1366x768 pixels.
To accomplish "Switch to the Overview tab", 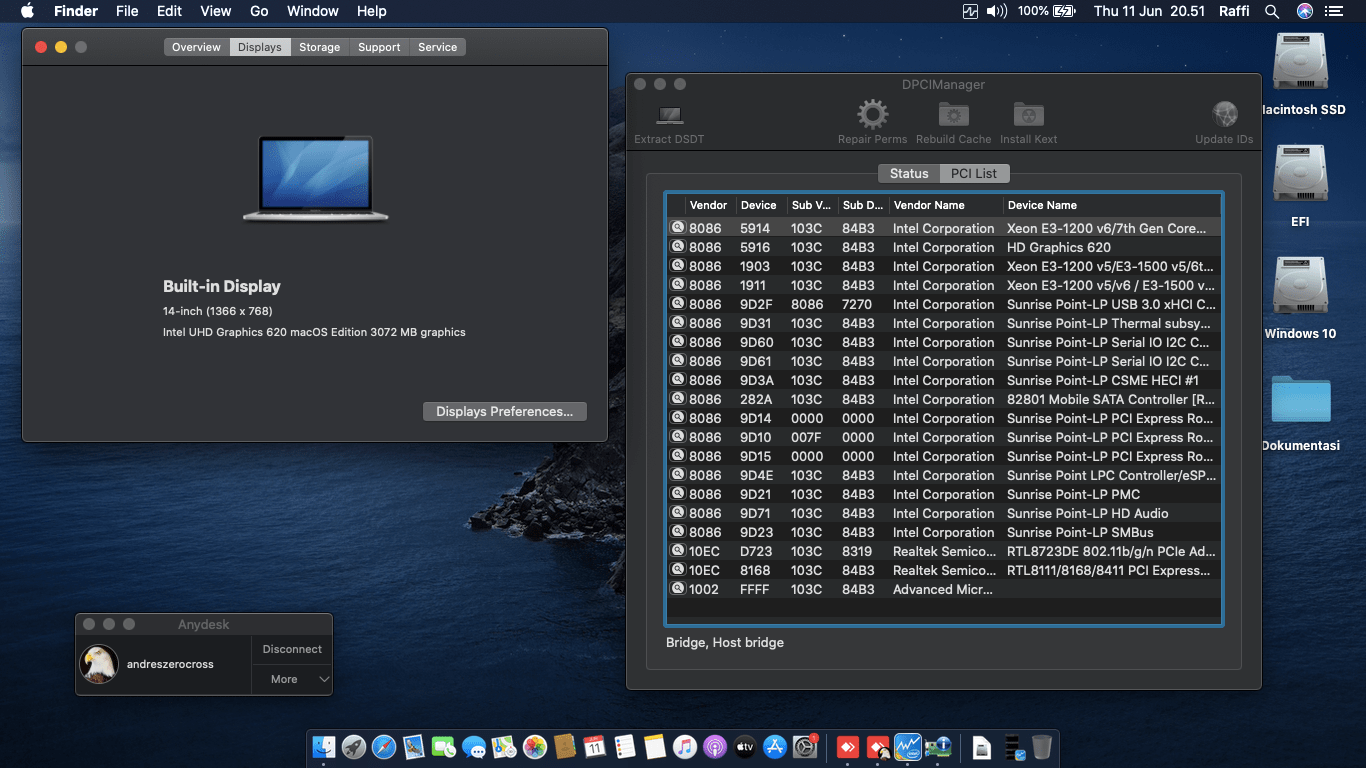I will point(196,47).
